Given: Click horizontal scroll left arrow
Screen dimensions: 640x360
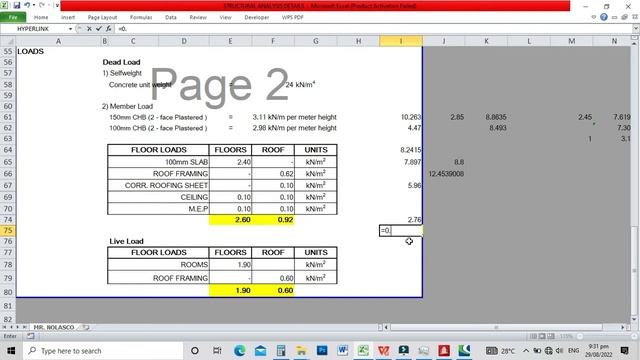Looking at the screenshot, I should click(386, 327).
